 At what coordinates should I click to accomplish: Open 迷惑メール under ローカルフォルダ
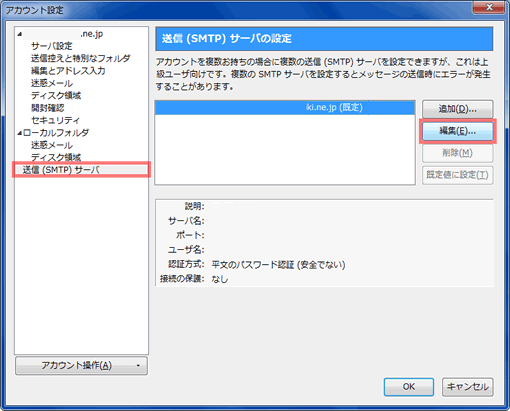[52, 145]
